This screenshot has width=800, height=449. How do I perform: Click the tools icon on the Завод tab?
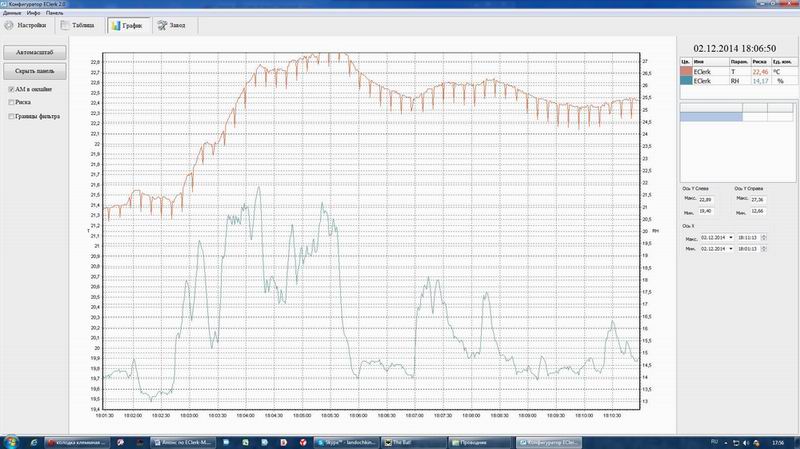click(x=161, y=25)
